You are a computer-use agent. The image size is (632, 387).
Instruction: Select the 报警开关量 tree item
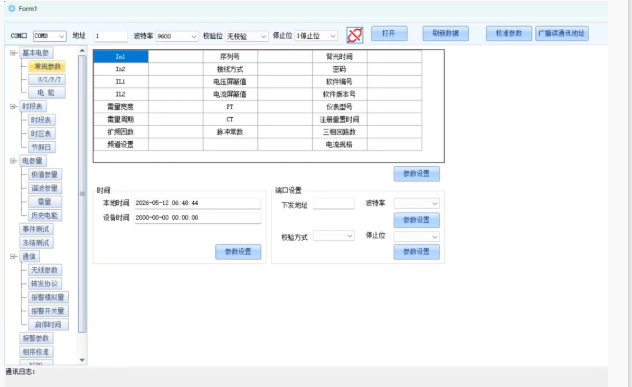click(x=48, y=311)
